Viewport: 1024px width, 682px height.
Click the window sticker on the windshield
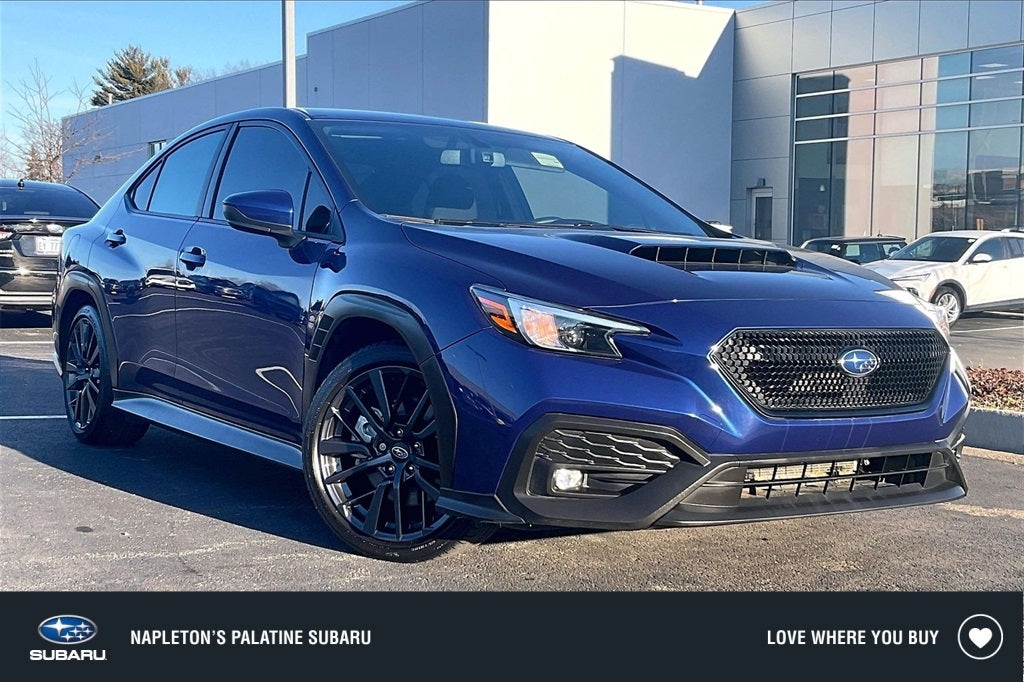[547, 161]
